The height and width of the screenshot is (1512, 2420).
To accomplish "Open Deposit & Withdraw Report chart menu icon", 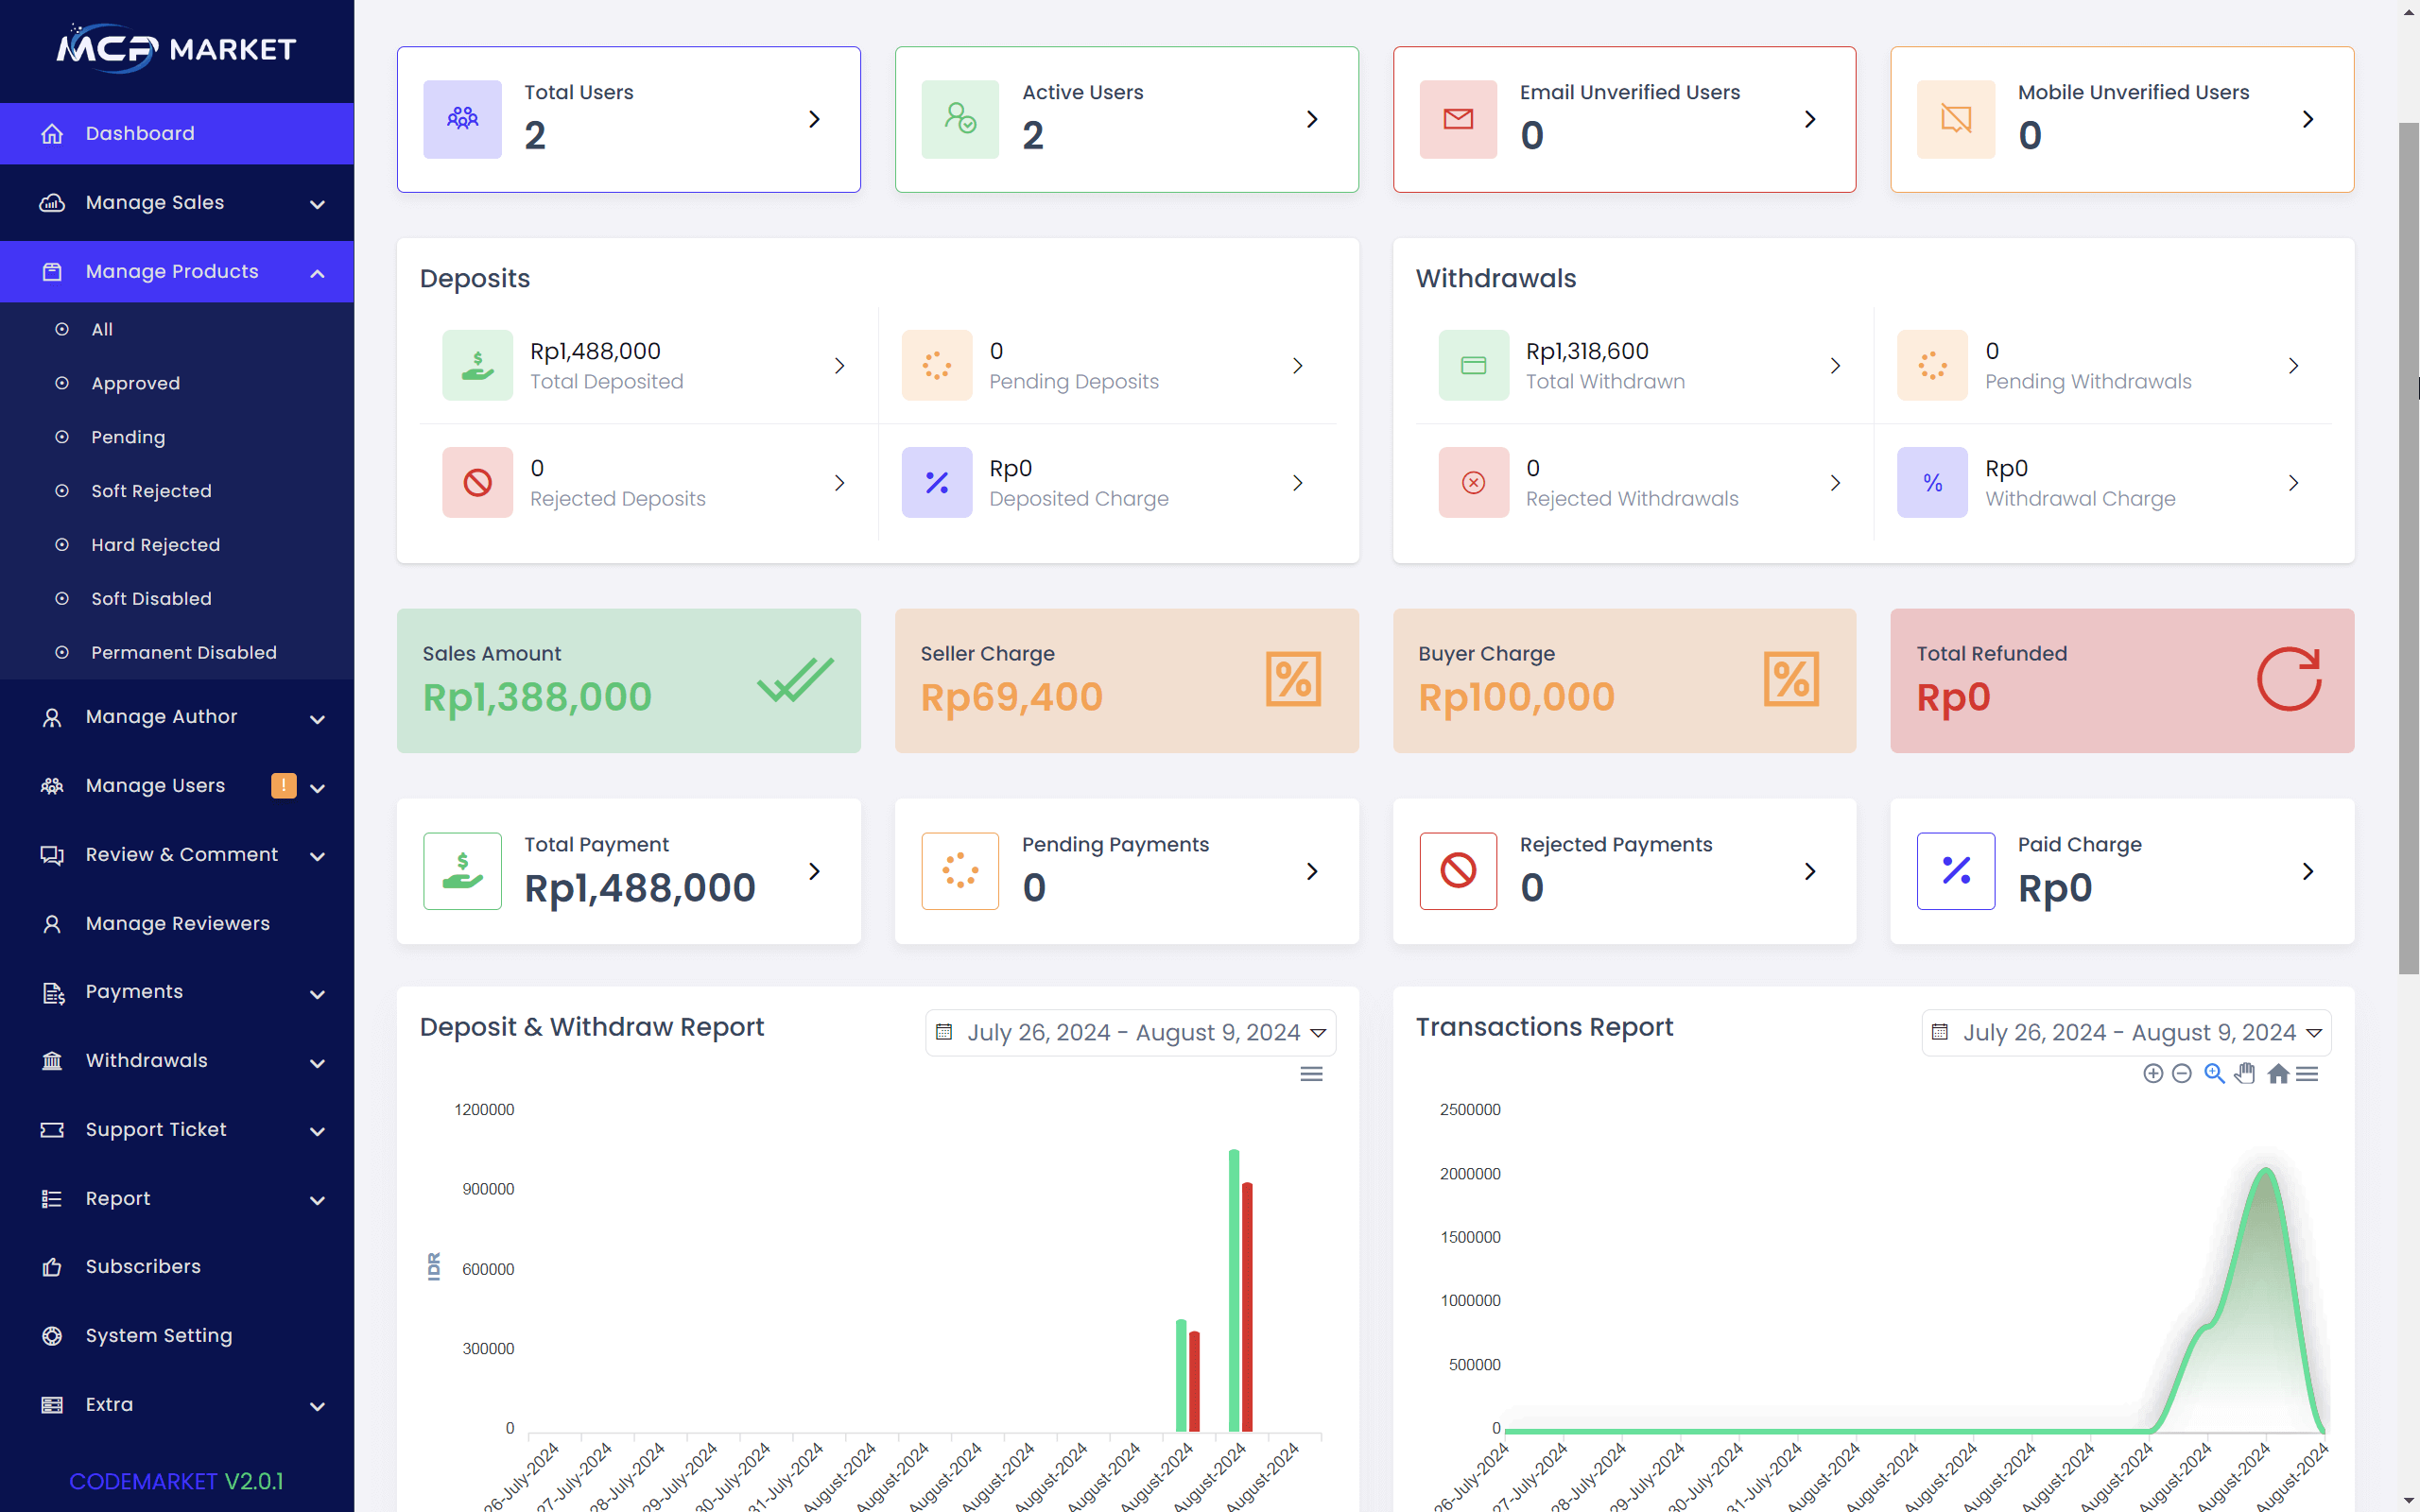I will point(1311,1073).
